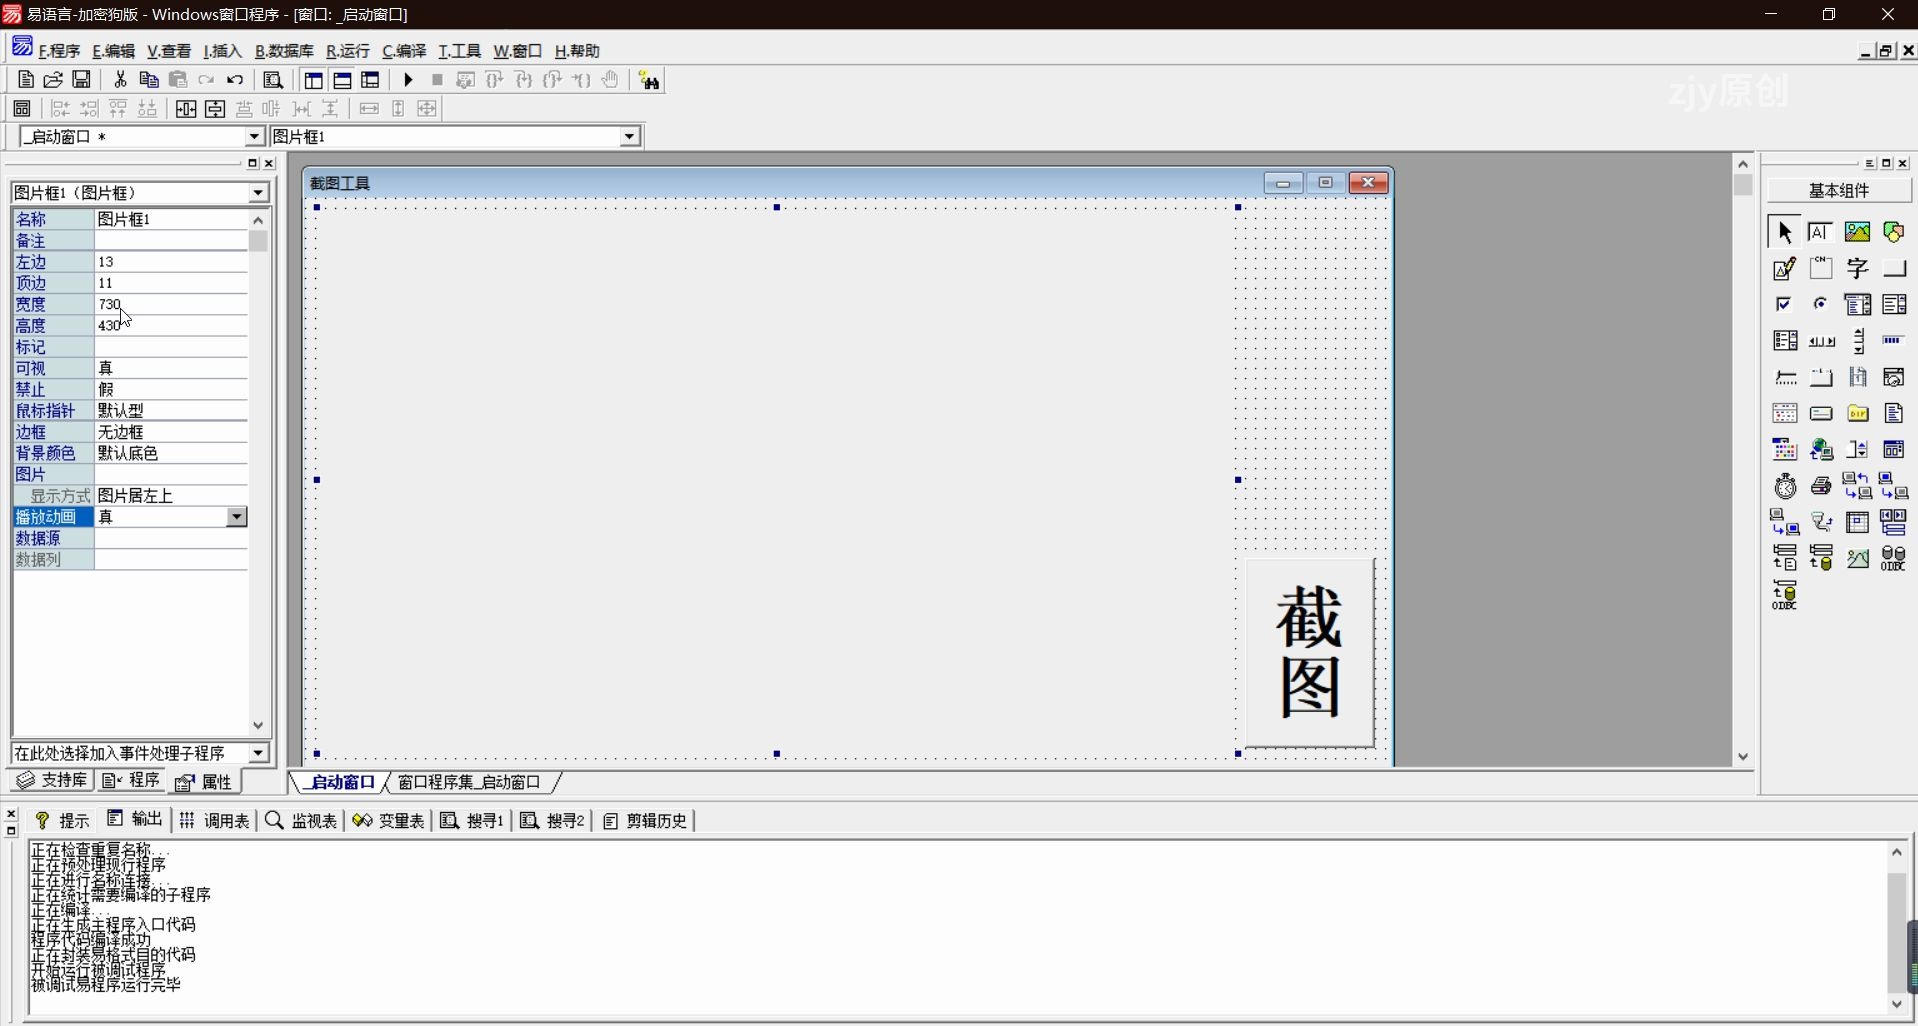This screenshot has height=1026, width=1918.
Task: Click the Cut scissors icon
Action: 120,80
